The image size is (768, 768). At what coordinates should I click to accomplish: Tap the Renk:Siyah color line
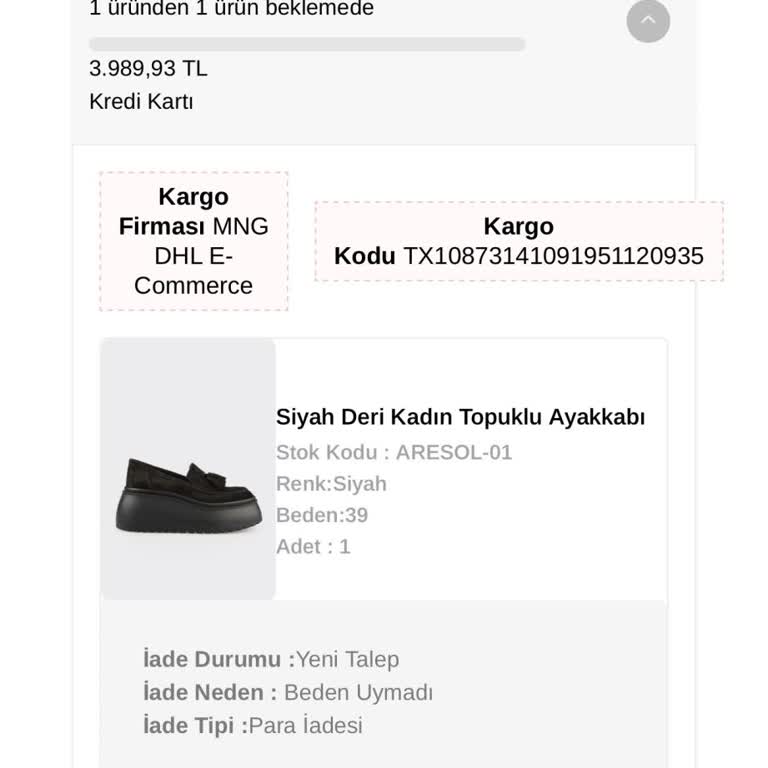tap(331, 484)
